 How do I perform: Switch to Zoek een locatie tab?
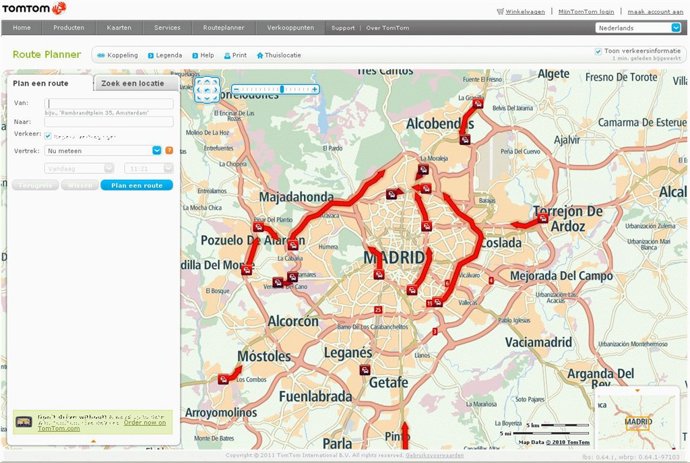(133, 84)
